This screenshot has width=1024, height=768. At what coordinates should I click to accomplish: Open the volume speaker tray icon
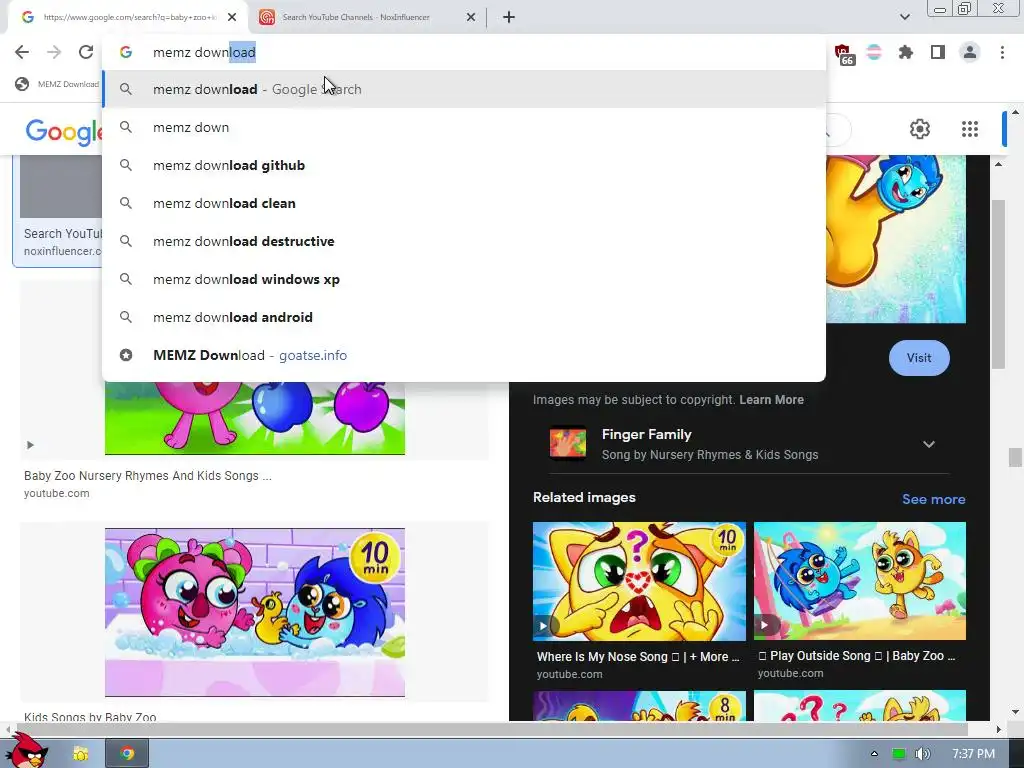point(922,754)
